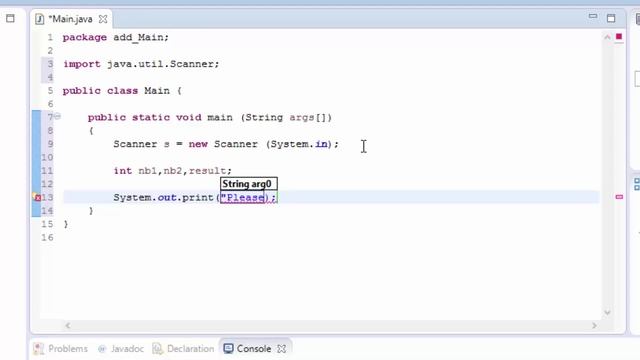This screenshot has height=360, width=640.
Task: Close the Console view
Action: tap(281, 349)
